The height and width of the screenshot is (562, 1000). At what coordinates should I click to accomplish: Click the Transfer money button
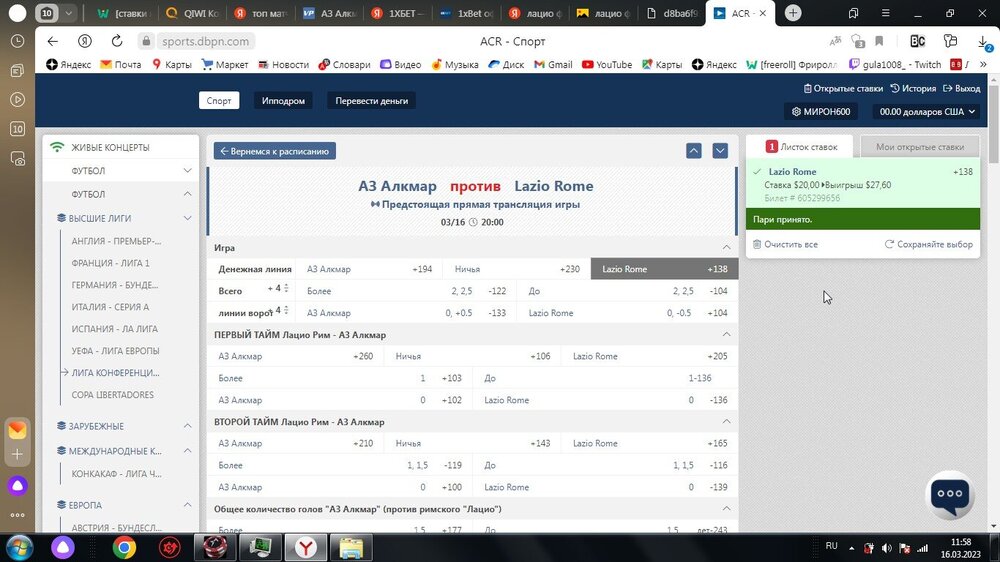point(371,101)
